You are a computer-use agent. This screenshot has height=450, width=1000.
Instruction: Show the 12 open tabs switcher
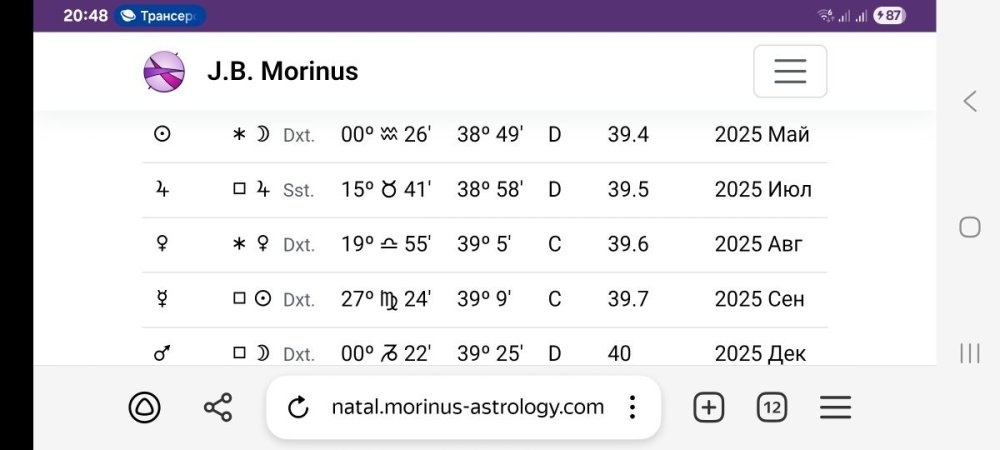(771, 407)
